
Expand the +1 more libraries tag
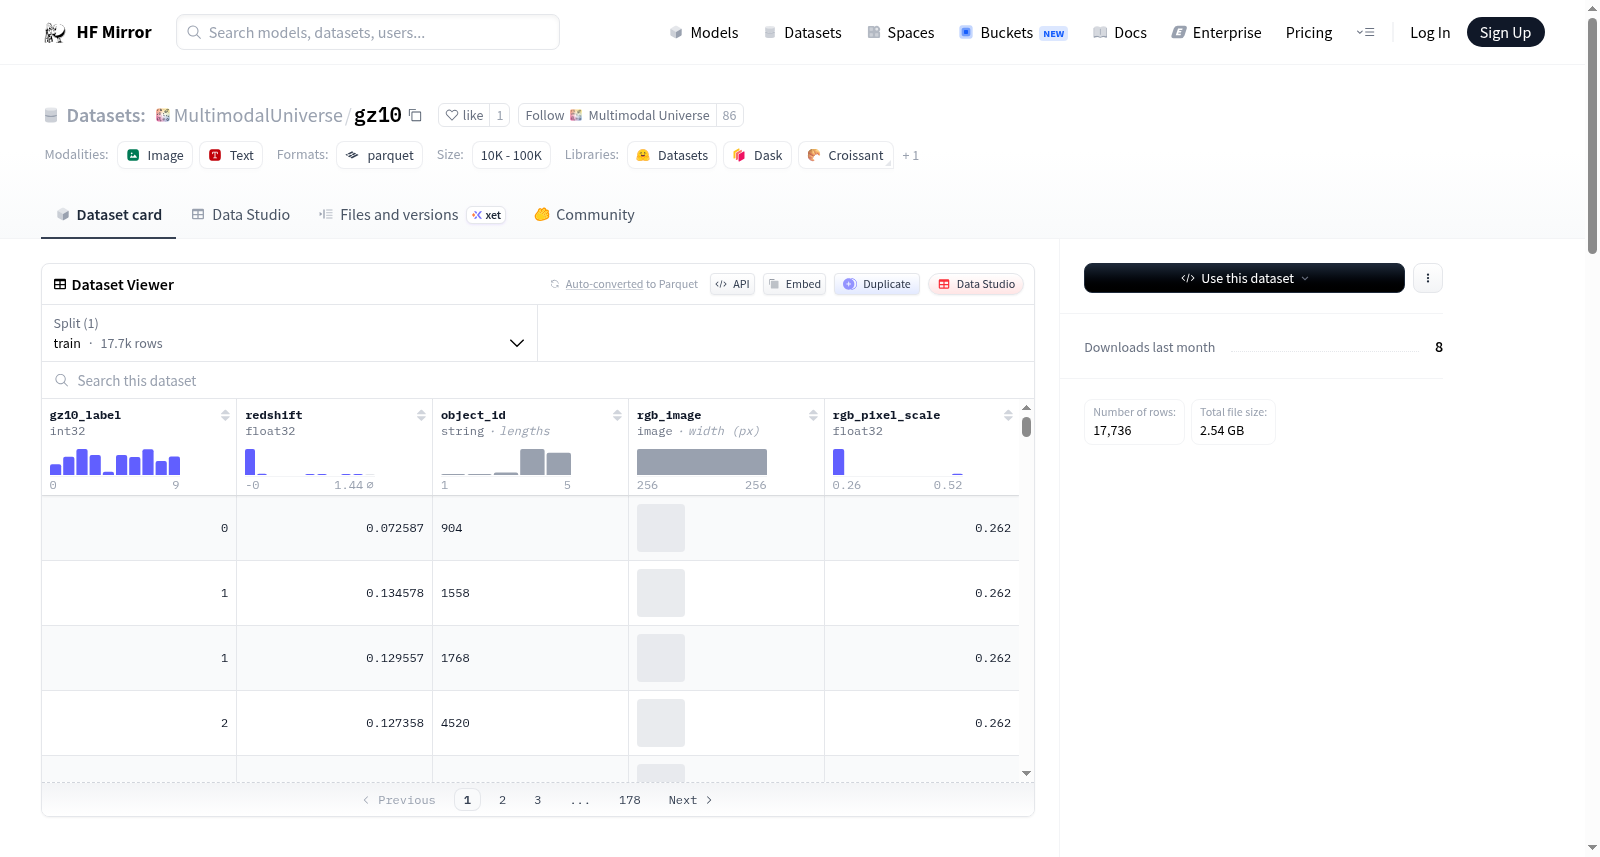coord(910,155)
